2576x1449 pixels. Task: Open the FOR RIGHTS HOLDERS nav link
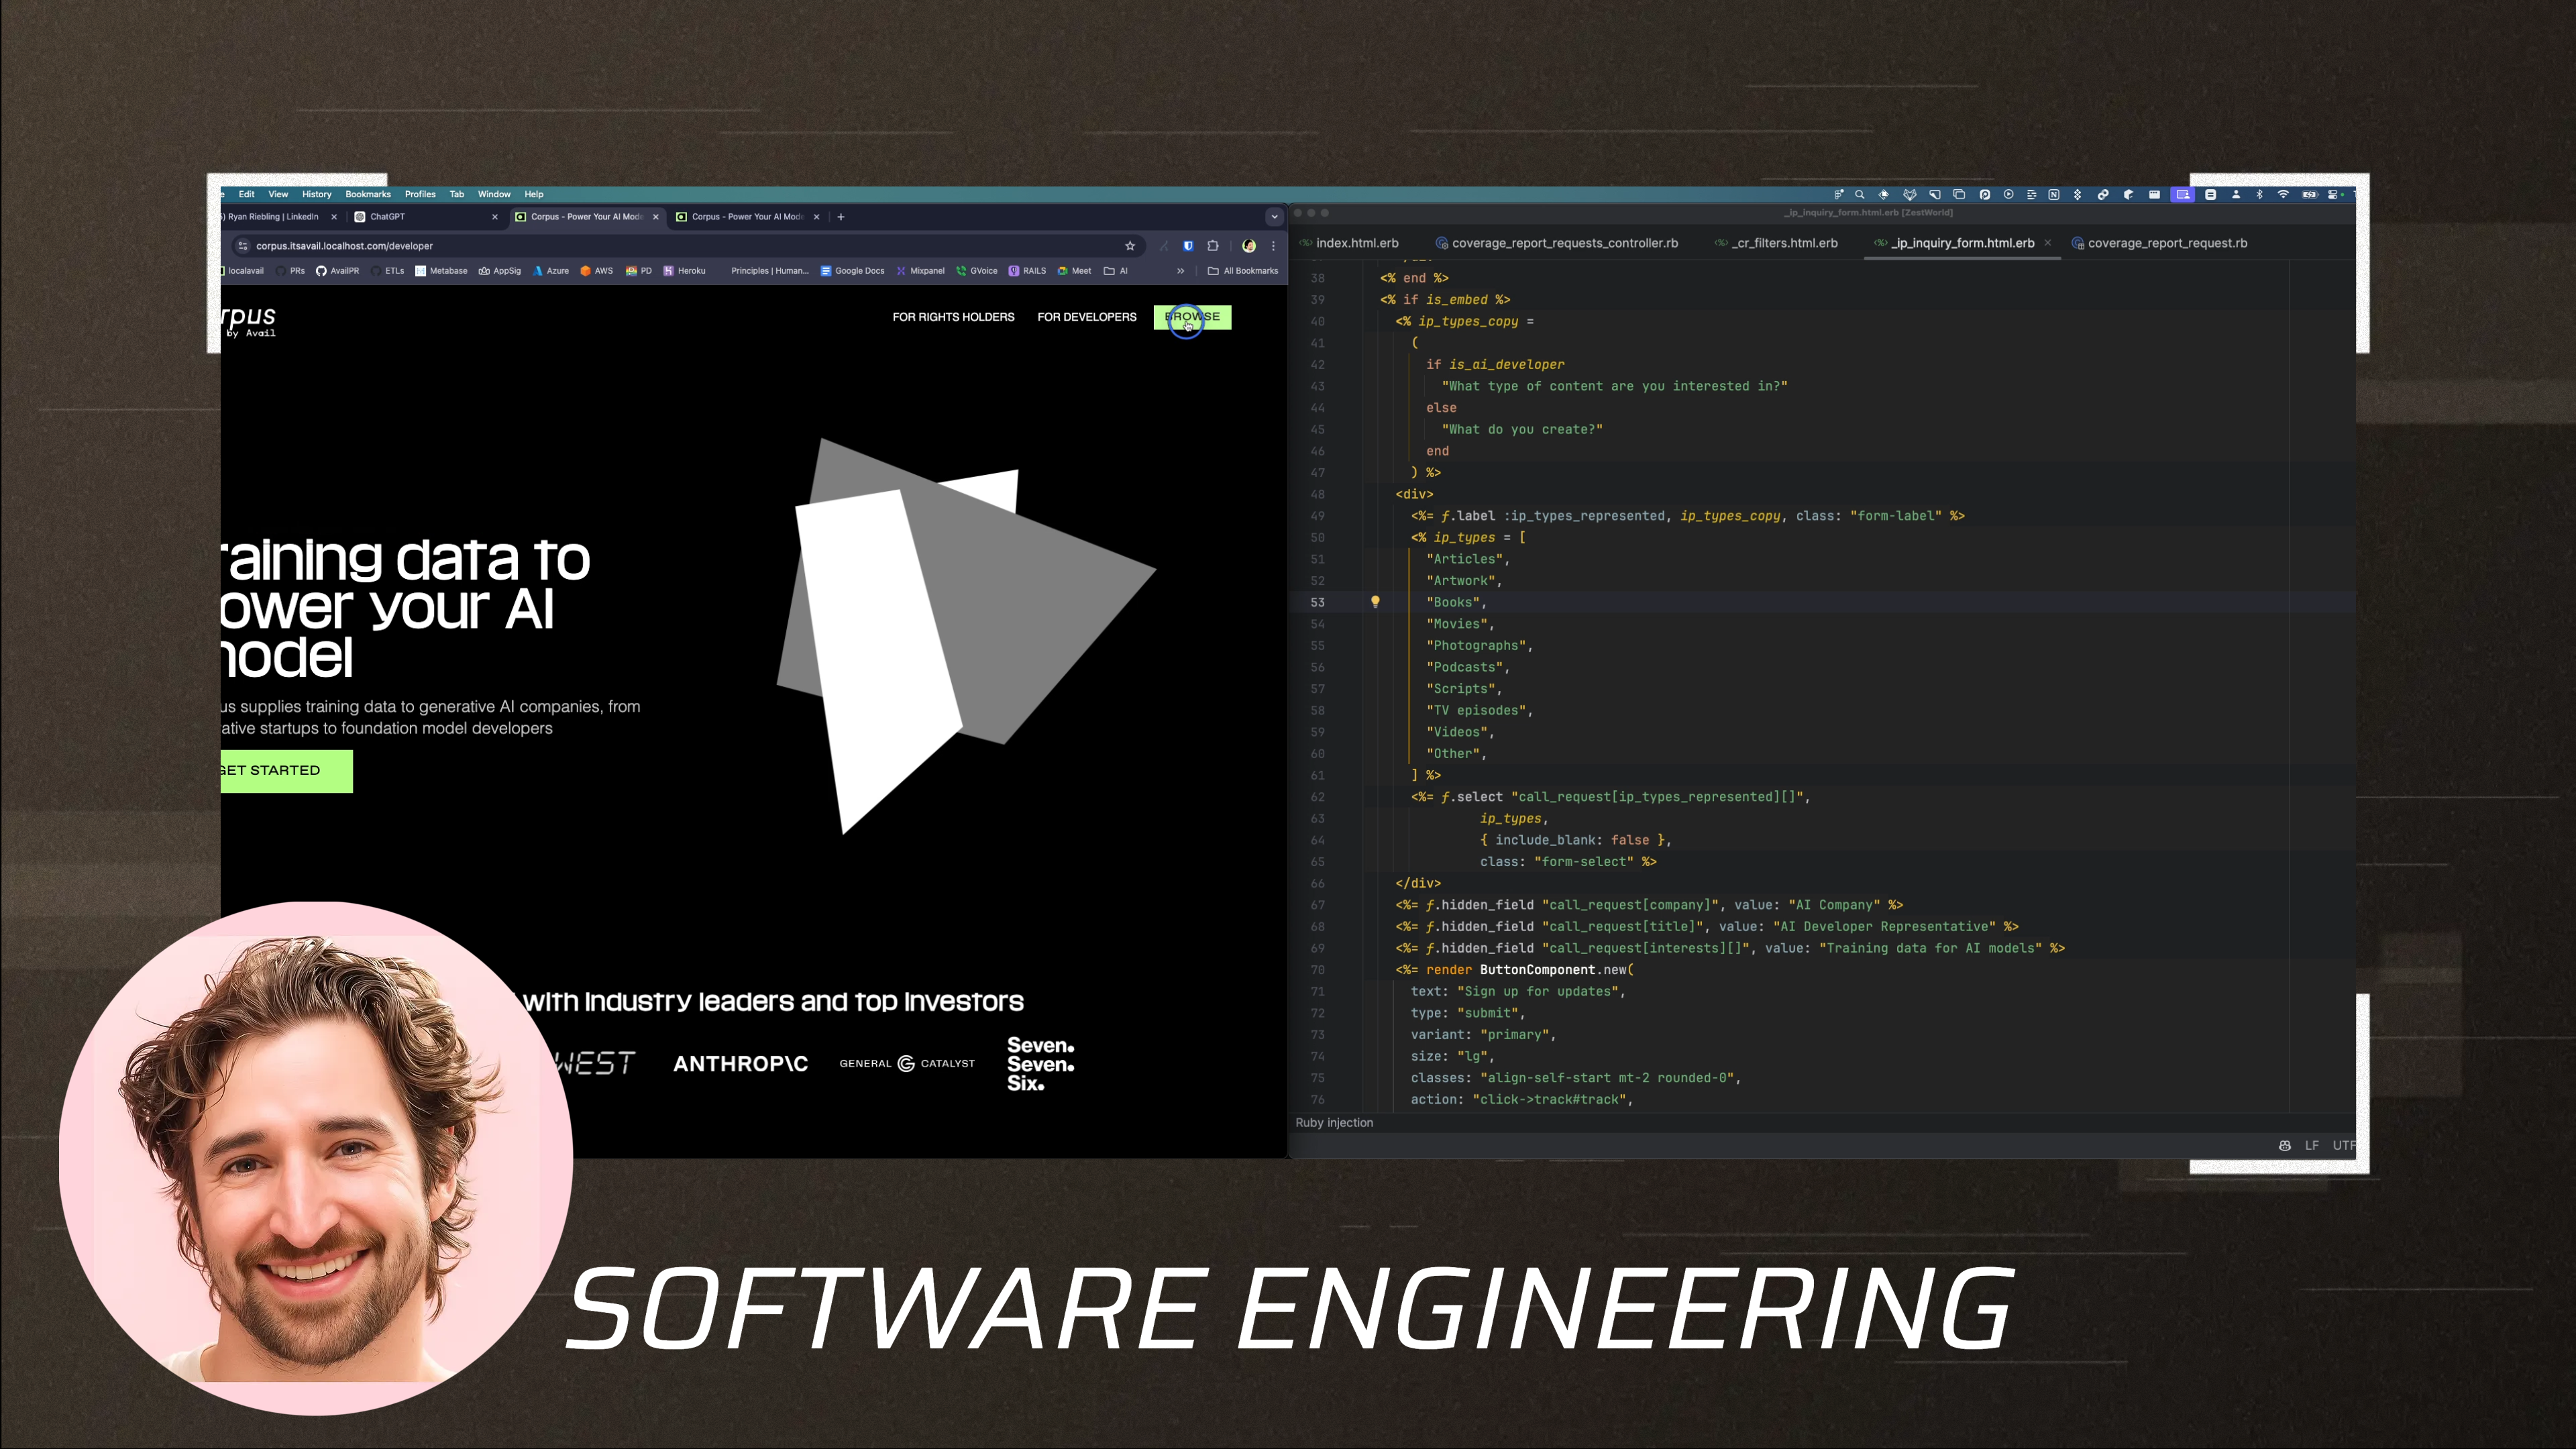[x=953, y=317]
